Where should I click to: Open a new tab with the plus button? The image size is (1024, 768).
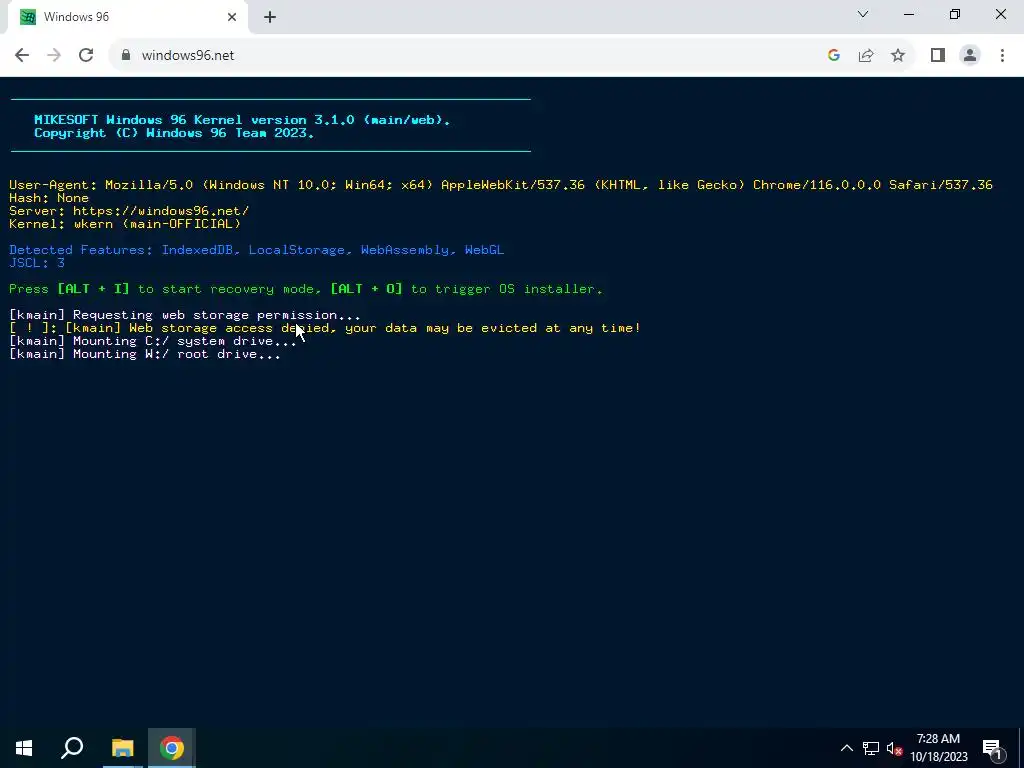tap(270, 17)
